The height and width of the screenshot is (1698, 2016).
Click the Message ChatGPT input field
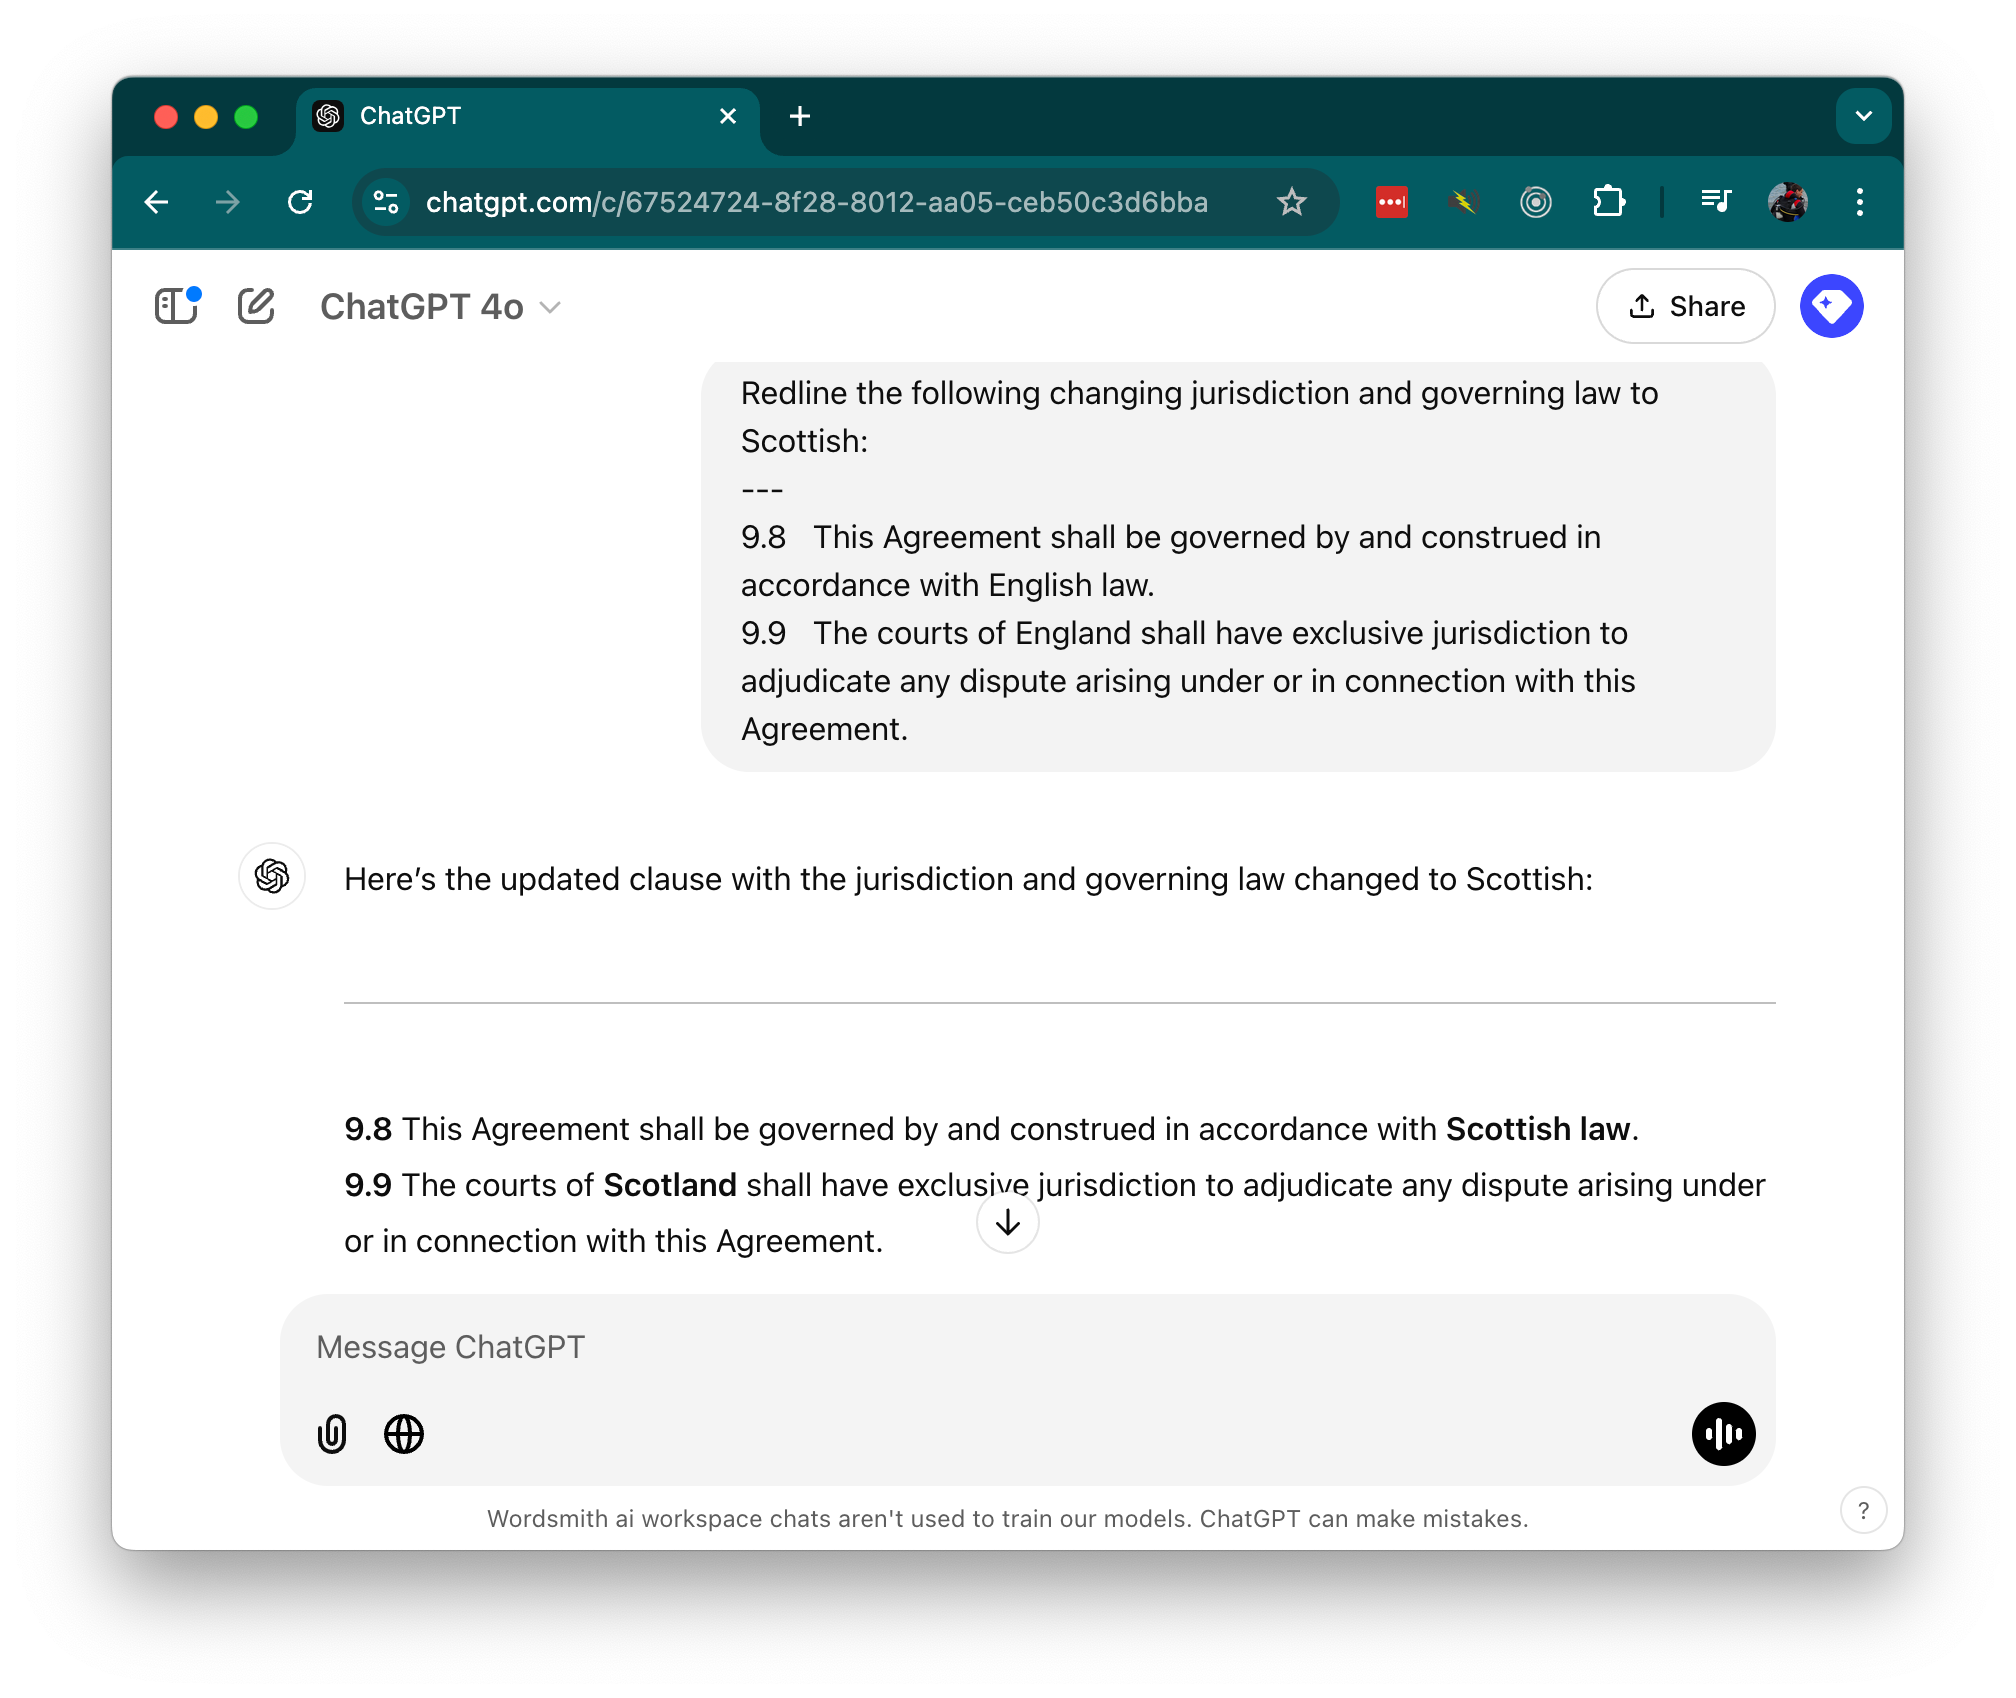(x=1000, y=1347)
